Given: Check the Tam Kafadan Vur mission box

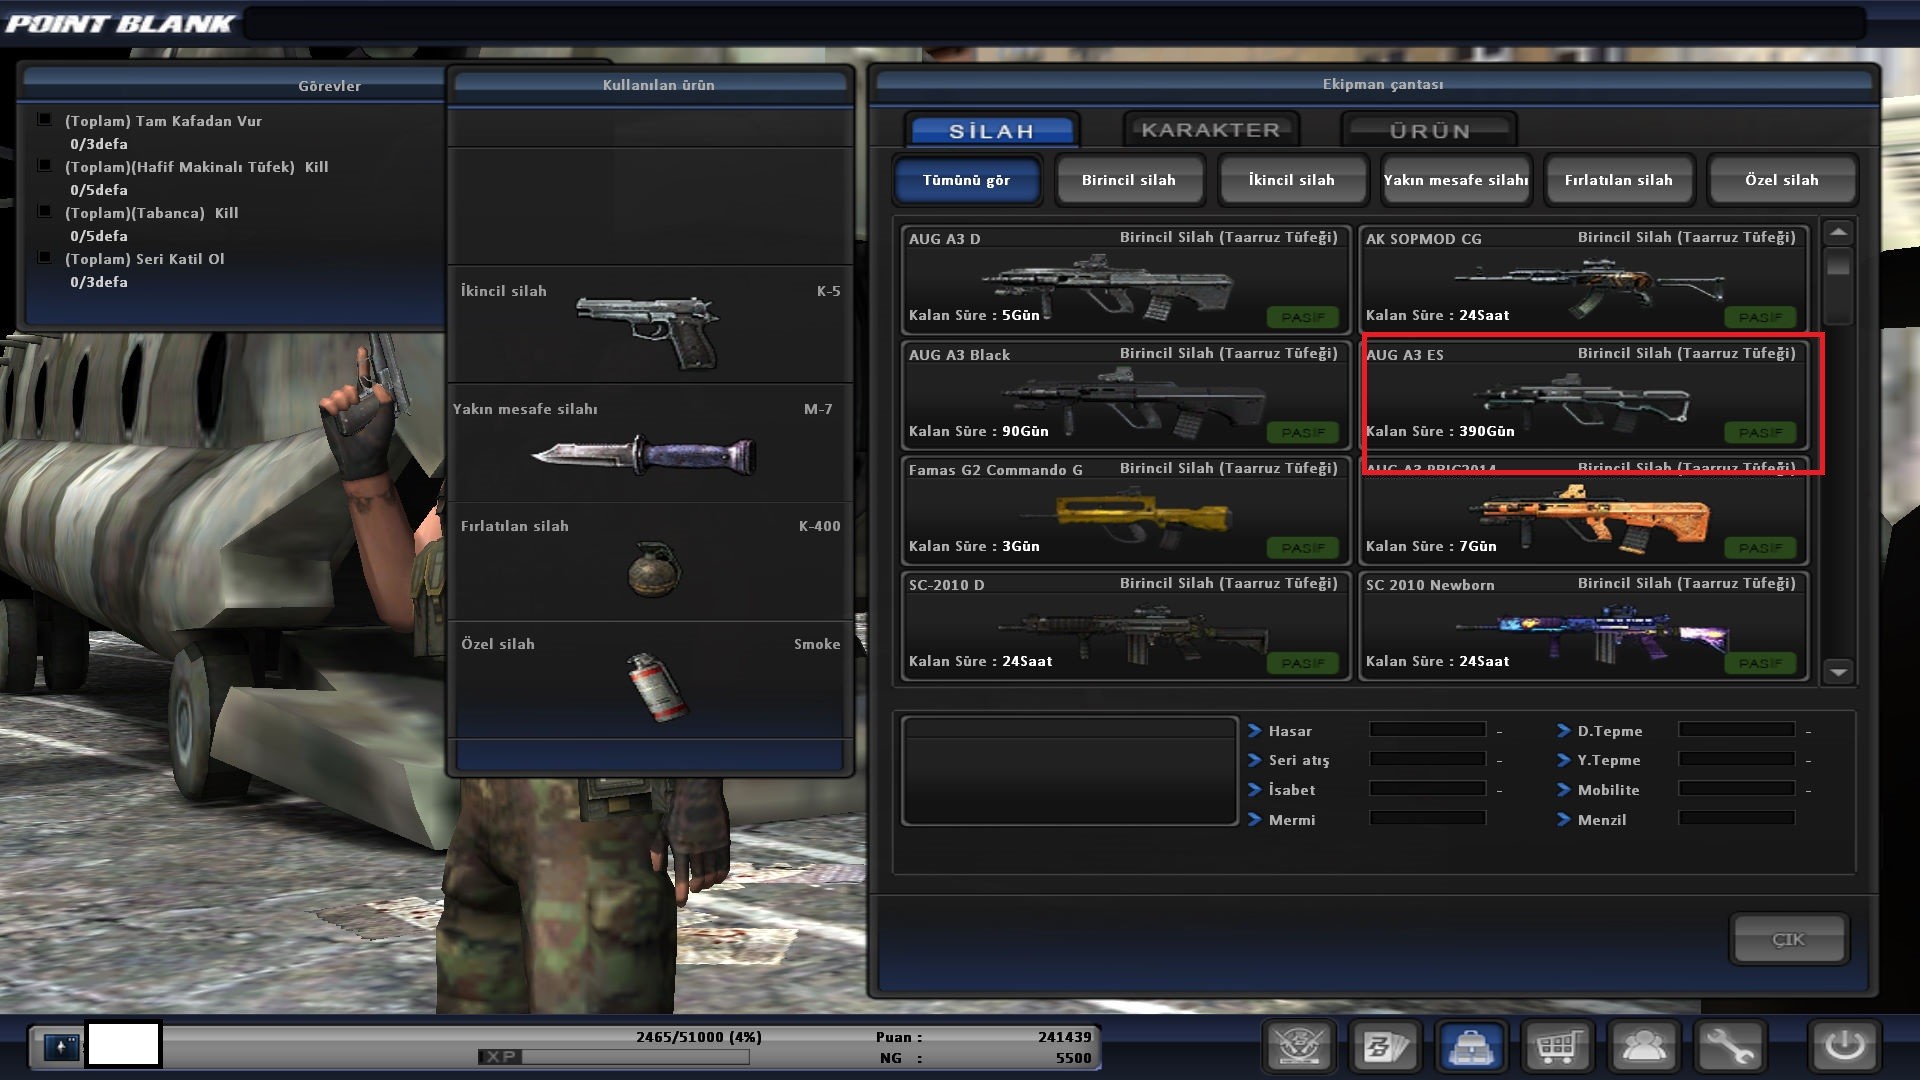Looking at the screenshot, I should click(44, 120).
